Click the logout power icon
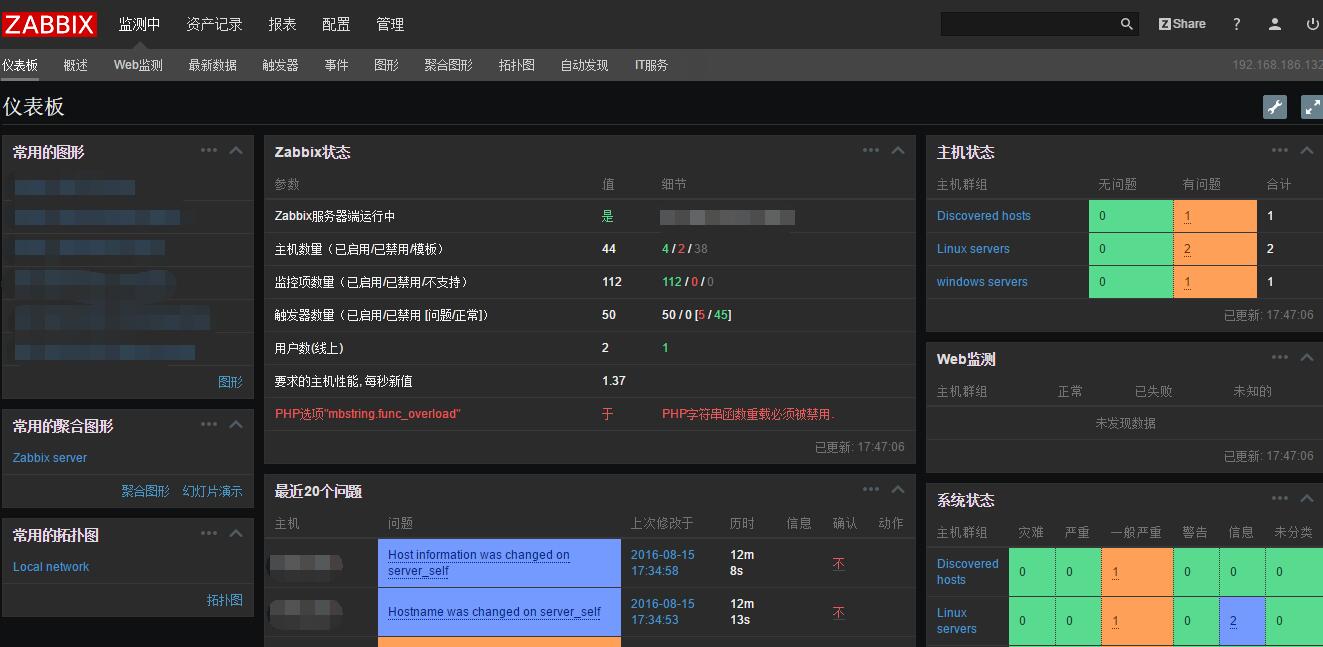 click(1313, 24)
